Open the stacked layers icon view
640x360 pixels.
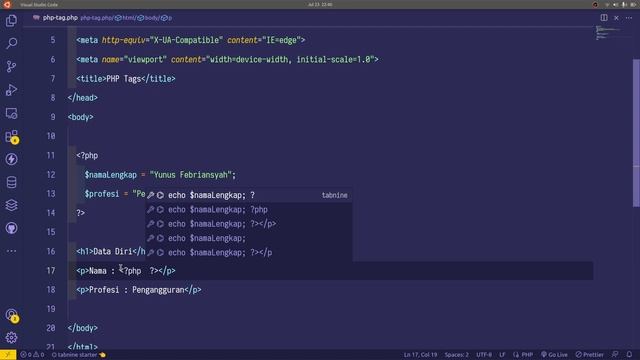click(x=11, y=205)
